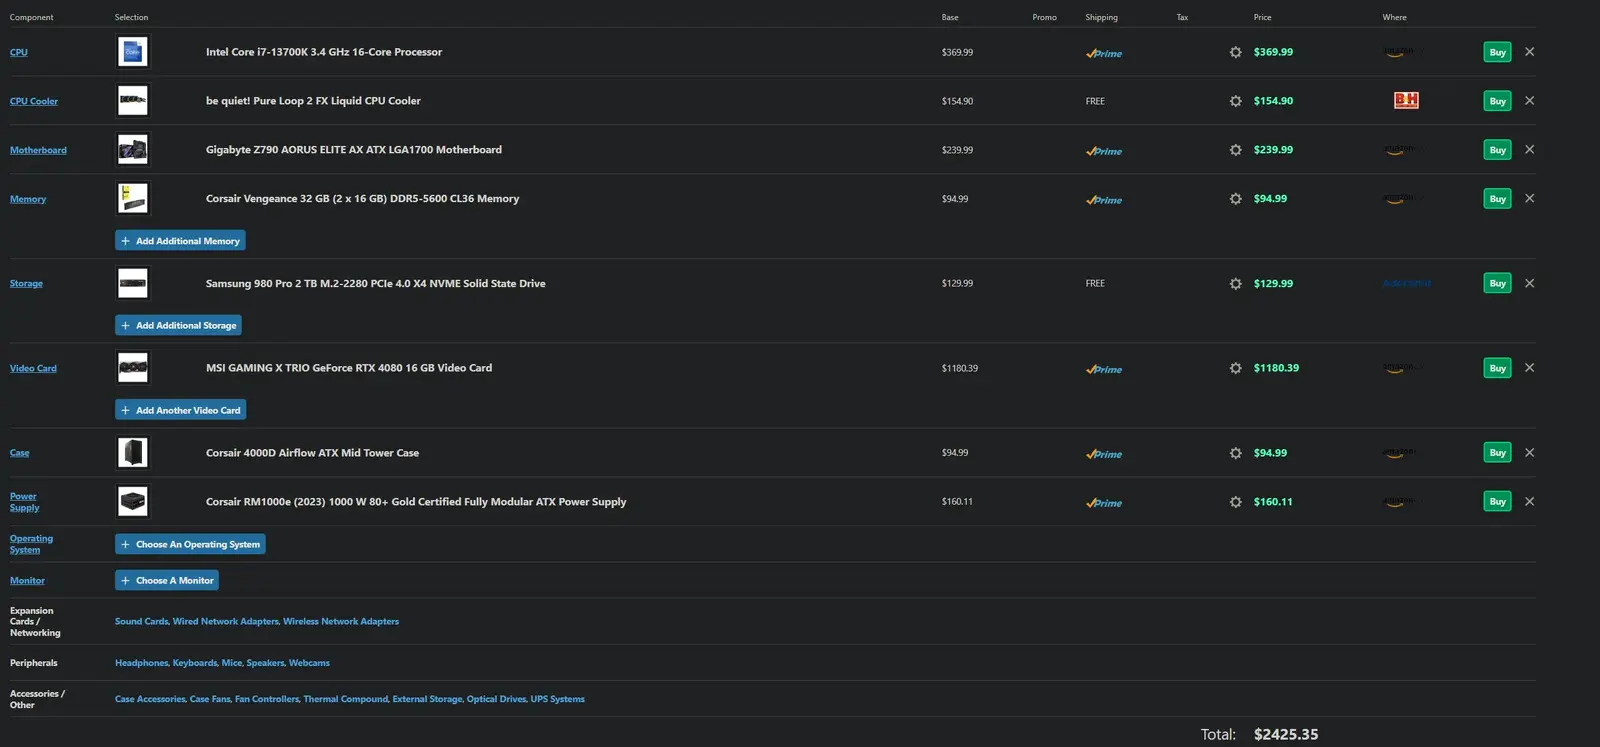Open the Case category link

19,453
